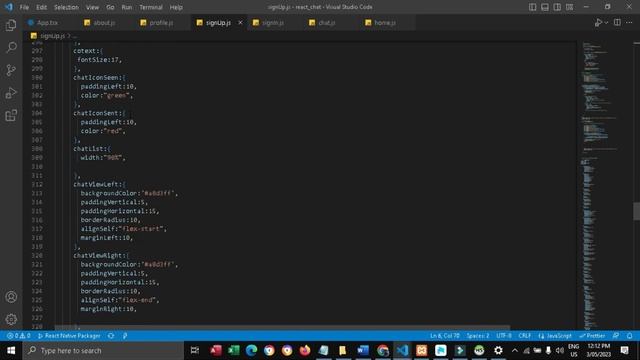Click the Run Code play icon
Screen dimensions: 640x360
tap(598, 22)
